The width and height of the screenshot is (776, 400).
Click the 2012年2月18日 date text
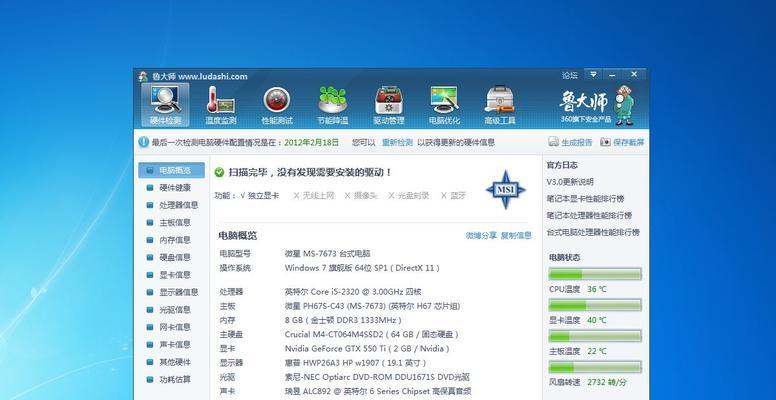coord(311,143)
